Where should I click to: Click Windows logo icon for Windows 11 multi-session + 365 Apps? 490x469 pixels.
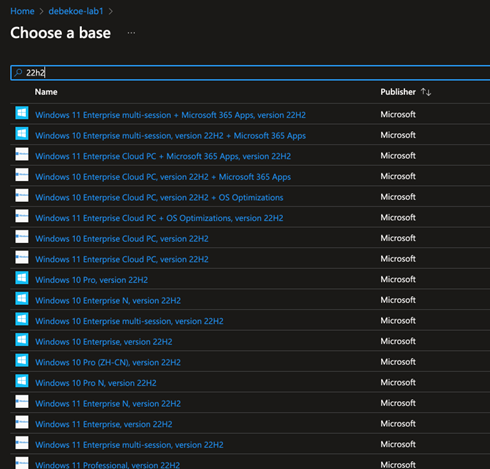pyautogui.click(x=22, y=113)
